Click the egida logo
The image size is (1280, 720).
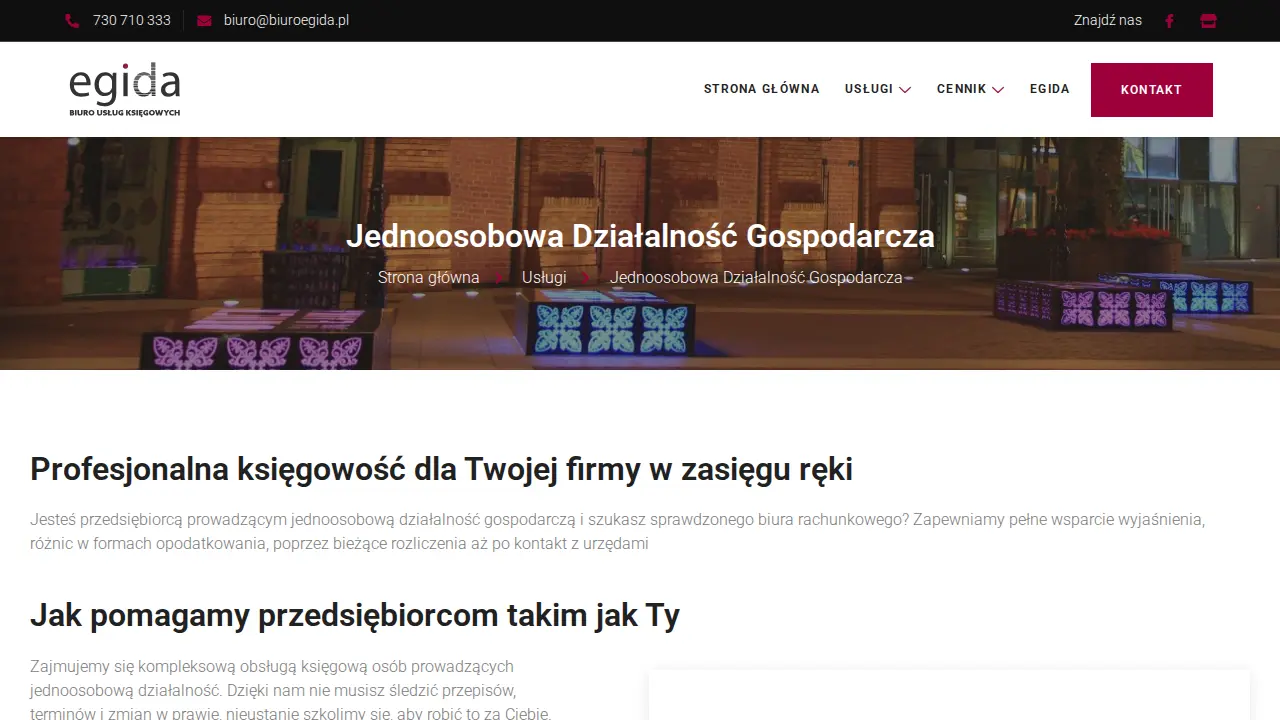pyautogui.click(x=125, y=89)
